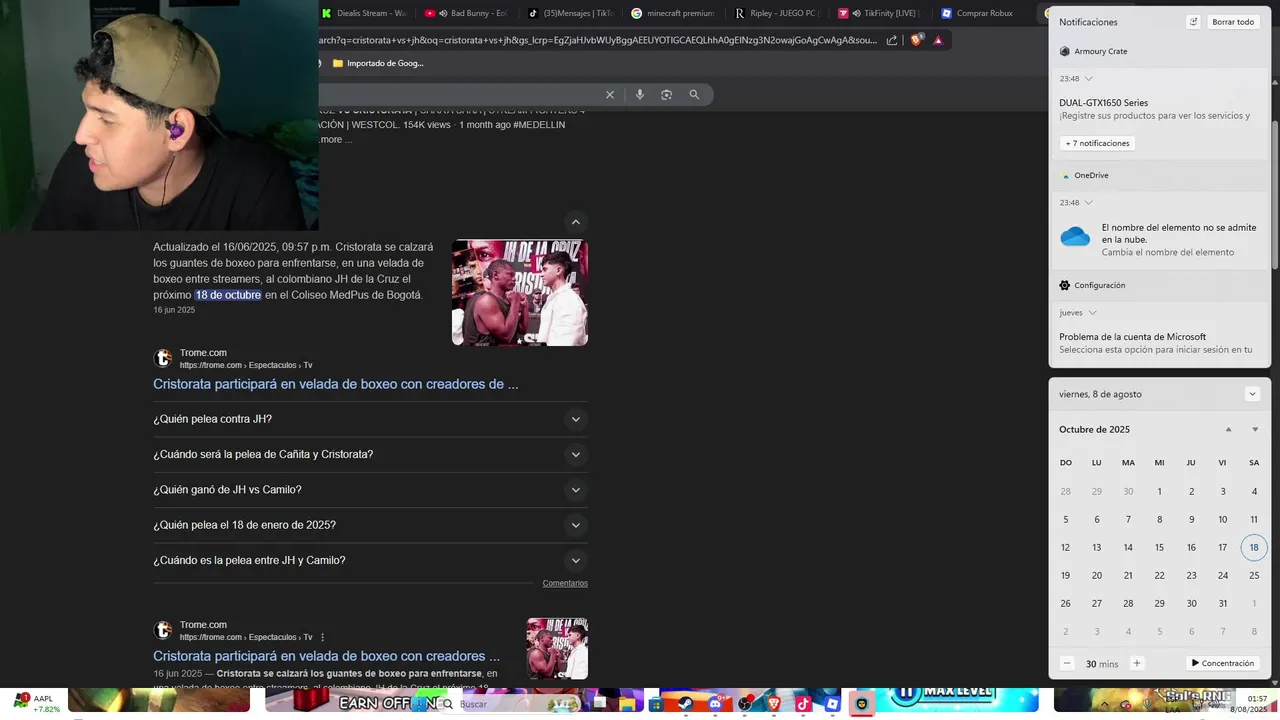1280x720 pixels.
Task: Open Brave browser taskbar icon
Action: (774, 704)
